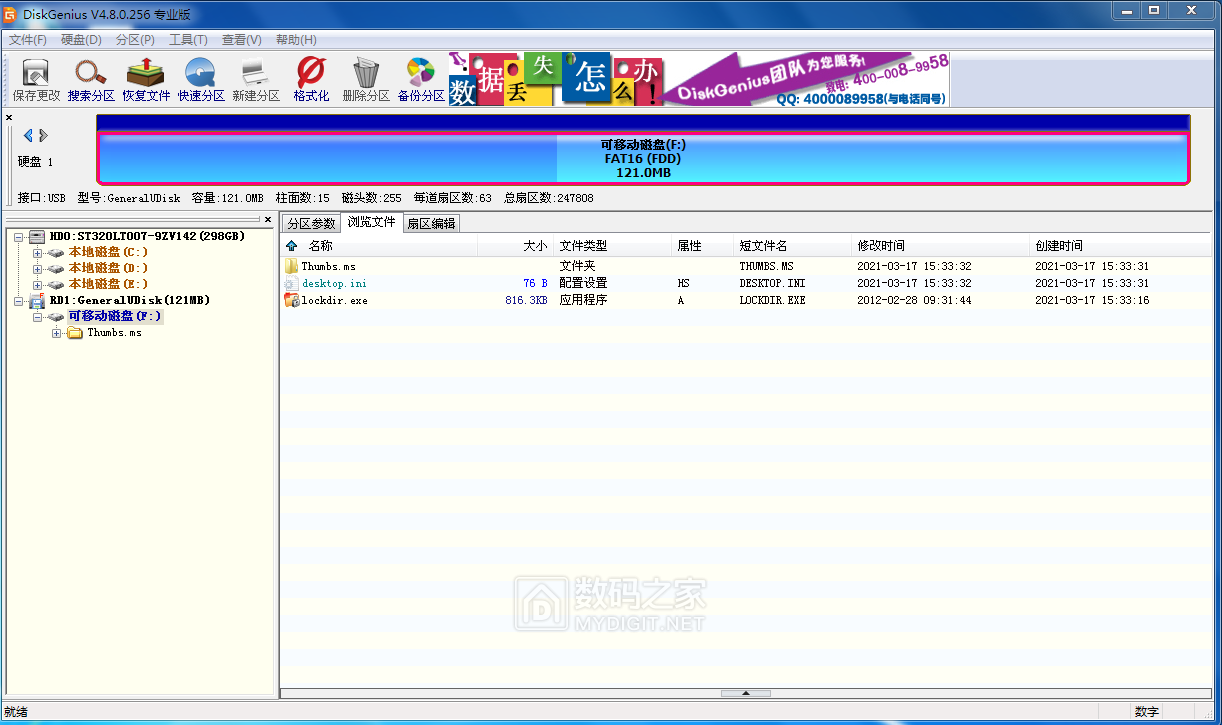This screenshot has height=725, width=1222.
Task: Click the 格式化 format toolbar icon
Action: (311, 80)
